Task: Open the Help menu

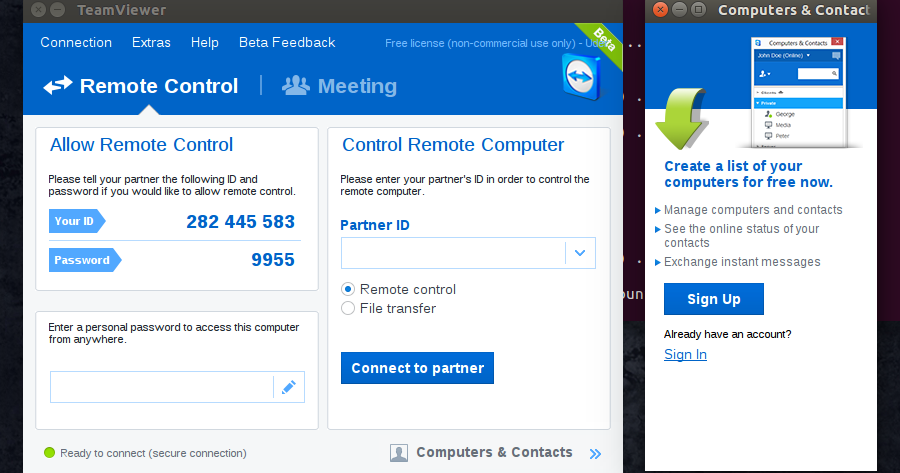Action: [x=204, y=42]
